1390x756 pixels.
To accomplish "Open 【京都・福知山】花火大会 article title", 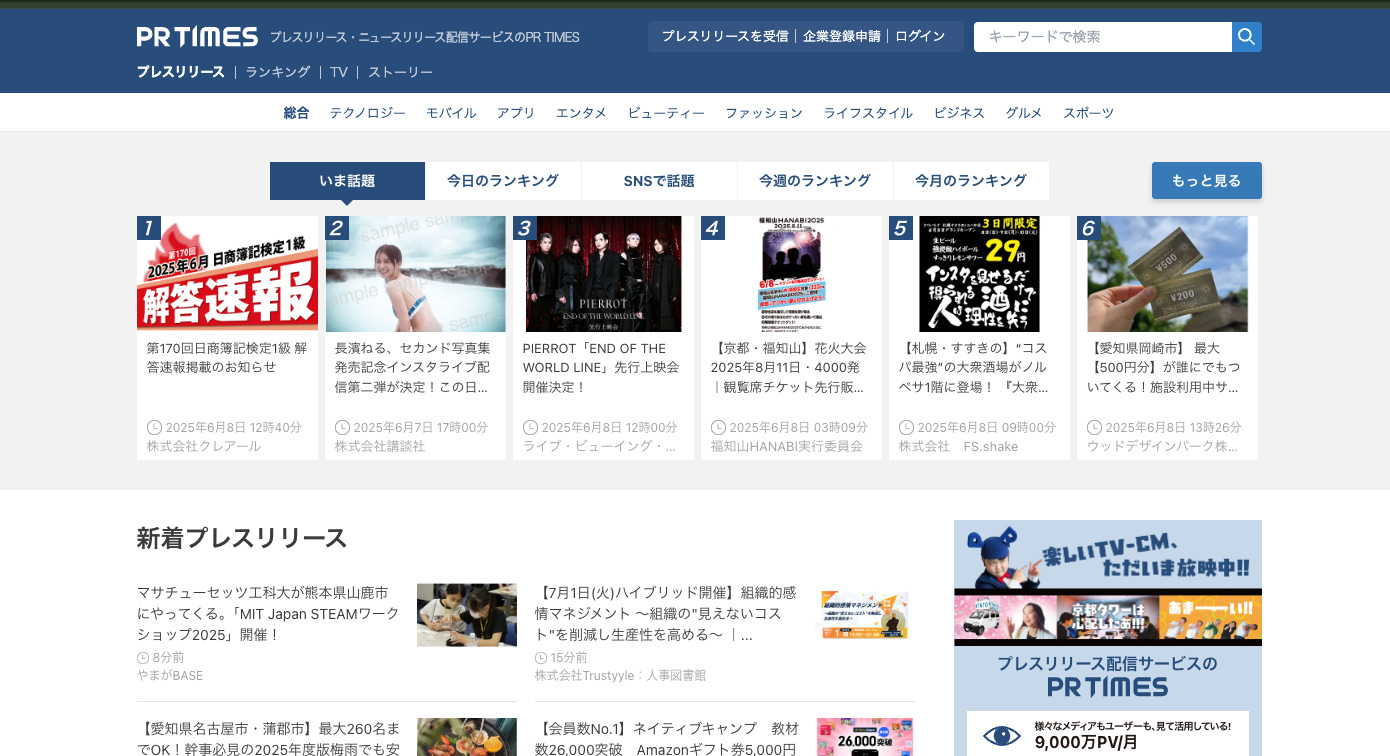I will tap(791, 367).
